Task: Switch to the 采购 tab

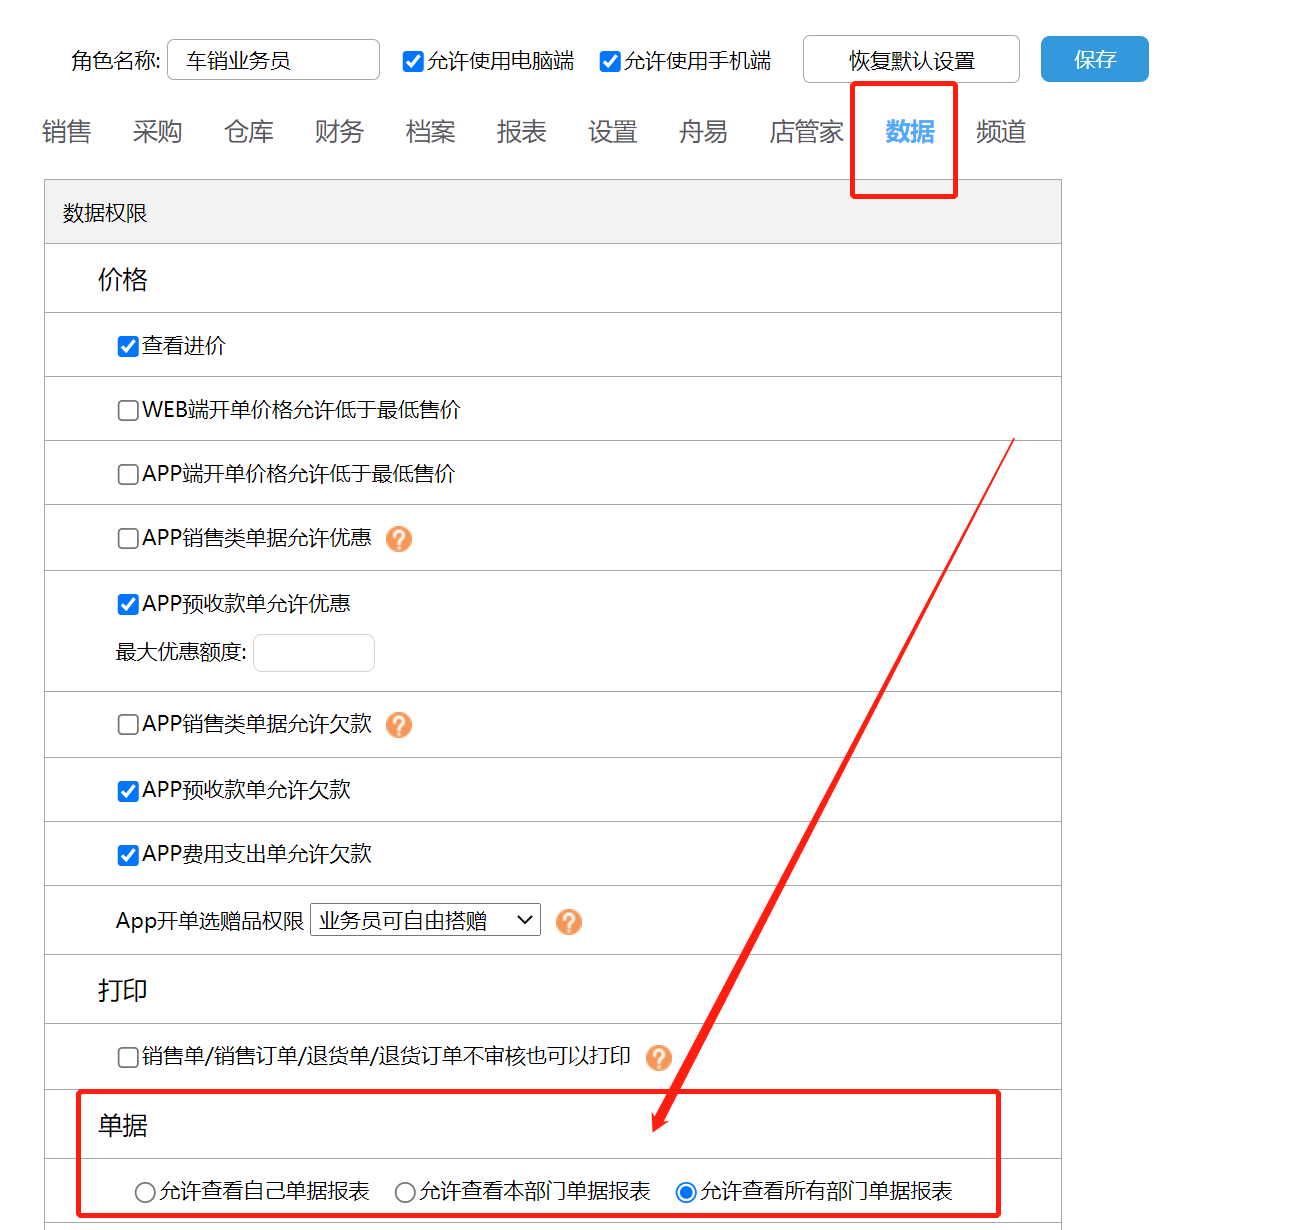Action: [x=158, y=132]
